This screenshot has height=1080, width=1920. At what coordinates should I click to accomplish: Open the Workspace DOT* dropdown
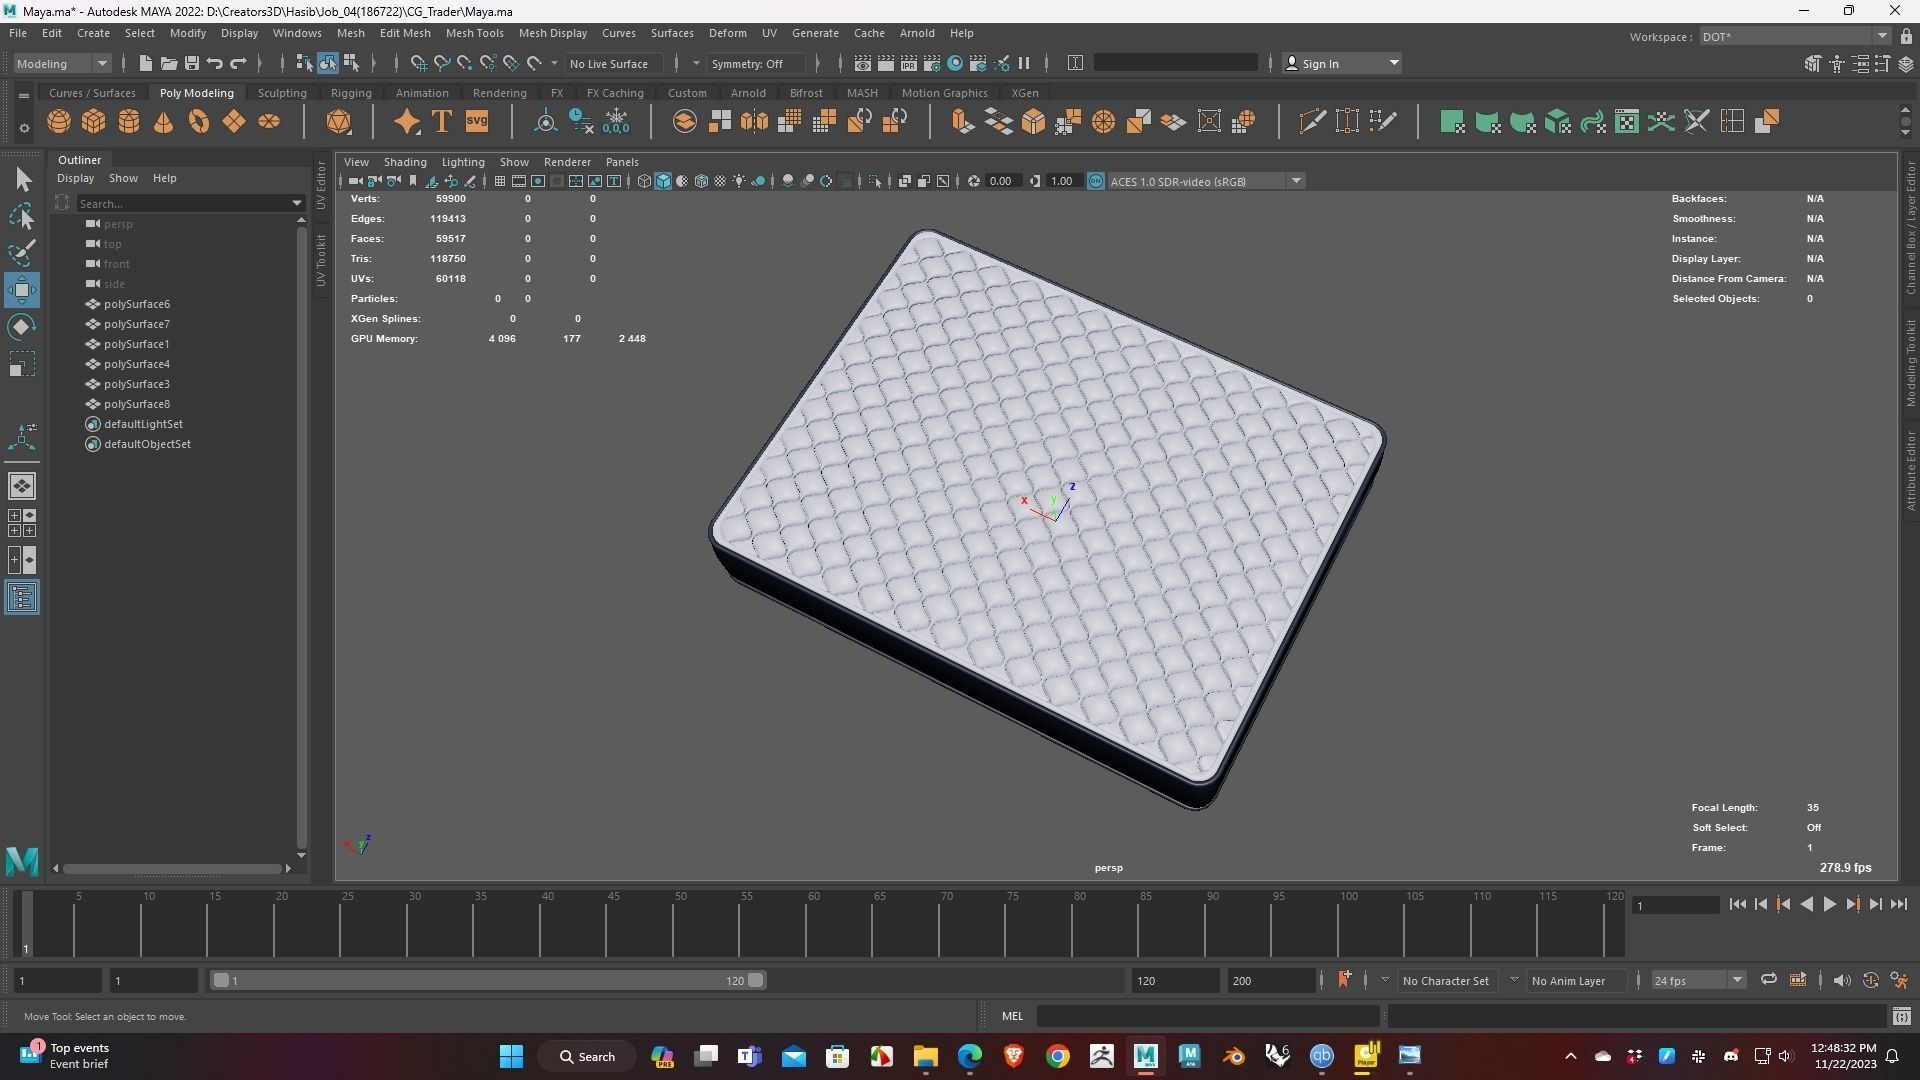tap(1794, 36)
